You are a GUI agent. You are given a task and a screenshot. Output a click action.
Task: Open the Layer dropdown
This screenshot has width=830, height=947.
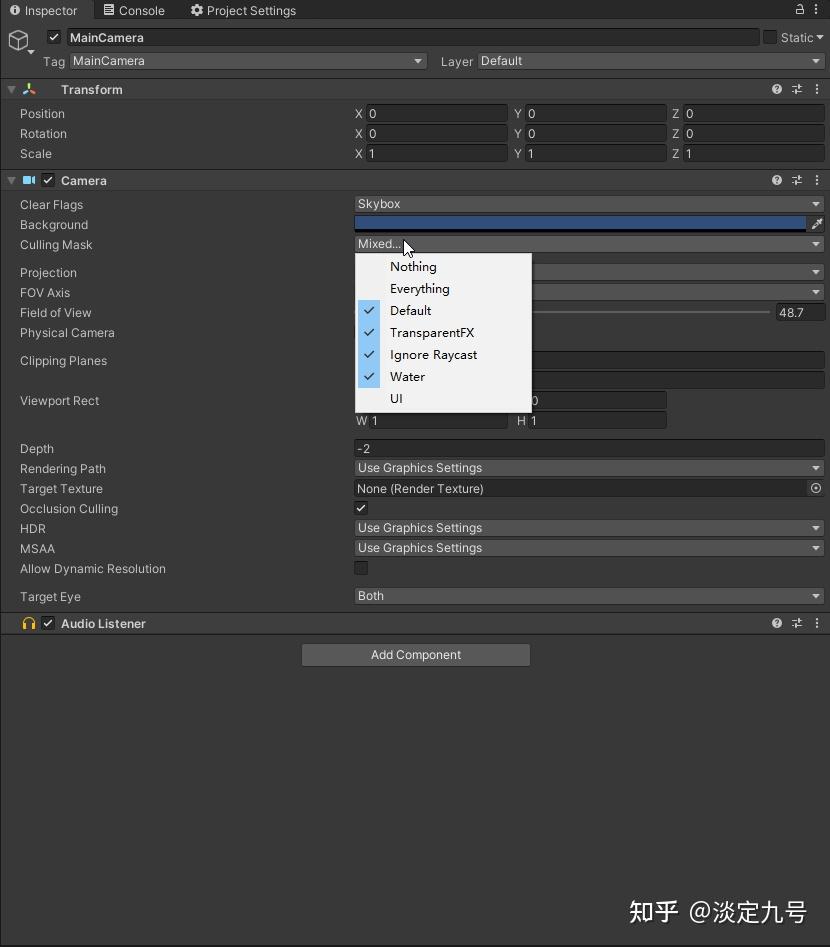[x=651, y=61]
